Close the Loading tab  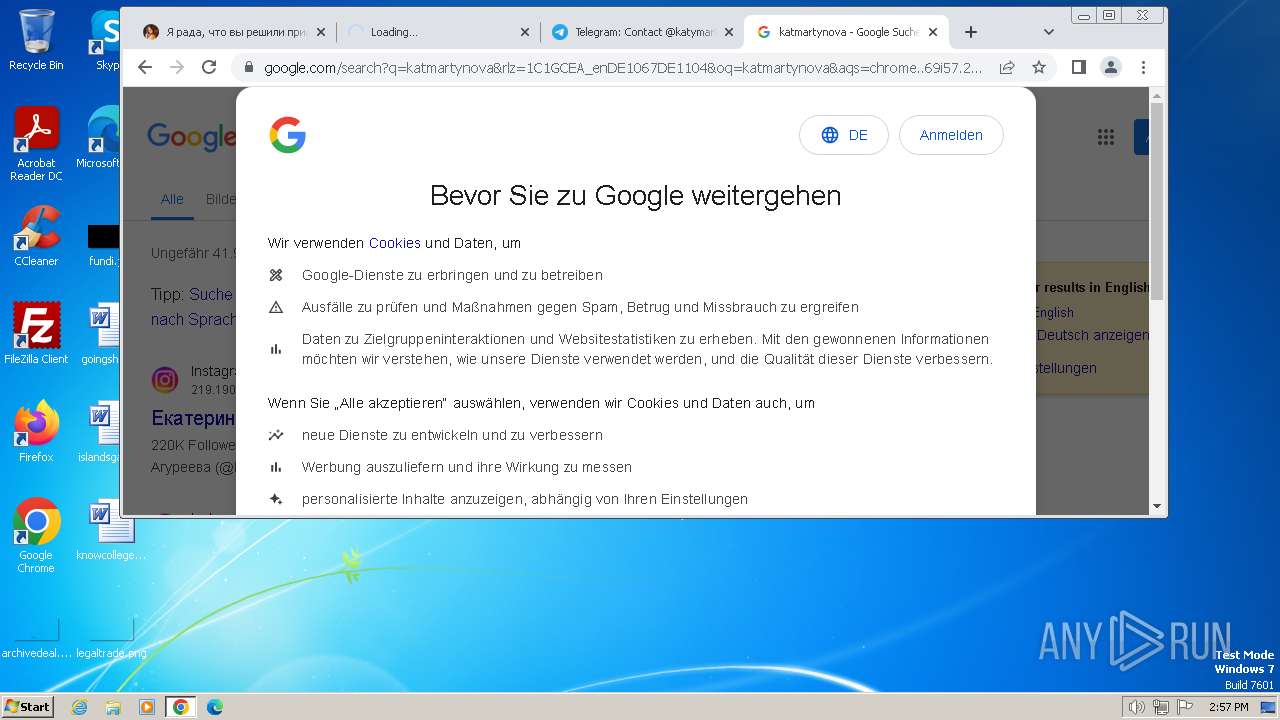525,32
